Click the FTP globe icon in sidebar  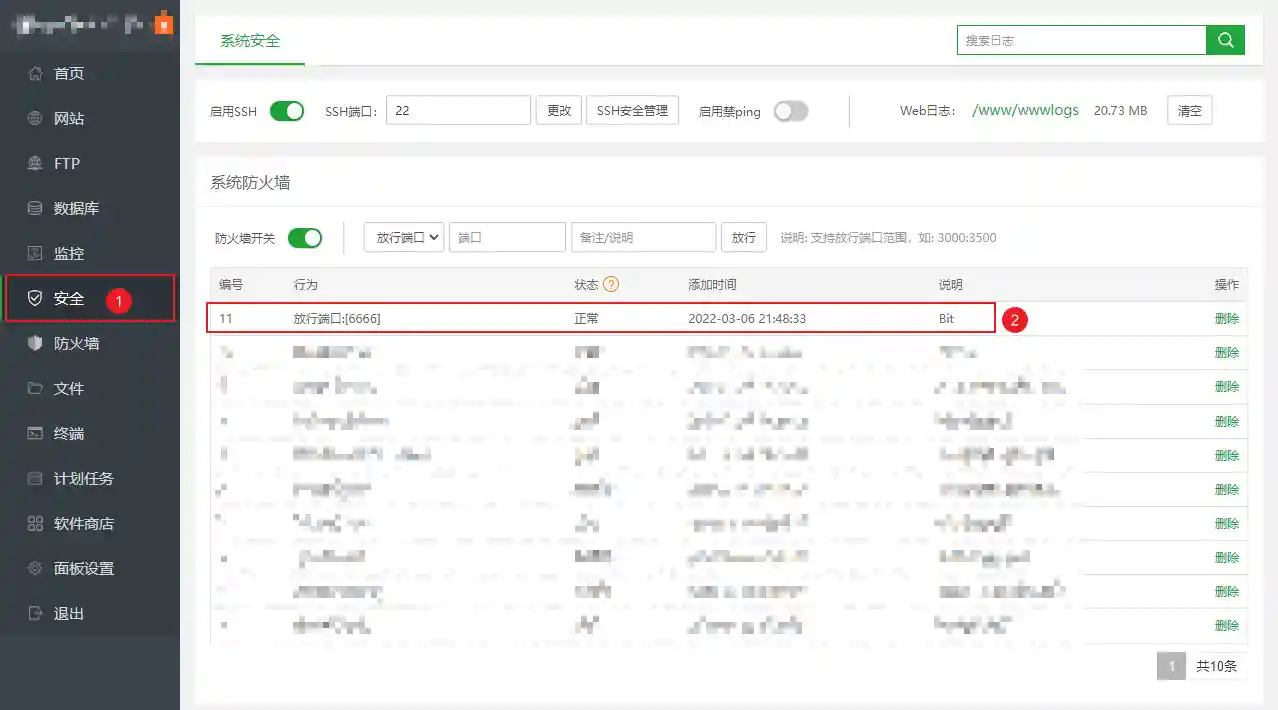[36, 163]
